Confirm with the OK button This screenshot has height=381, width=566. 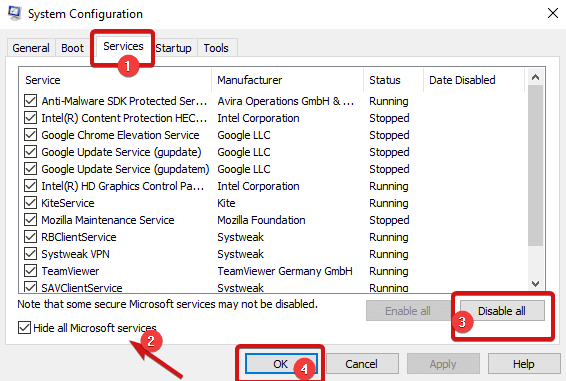click(x=281, y=364)
